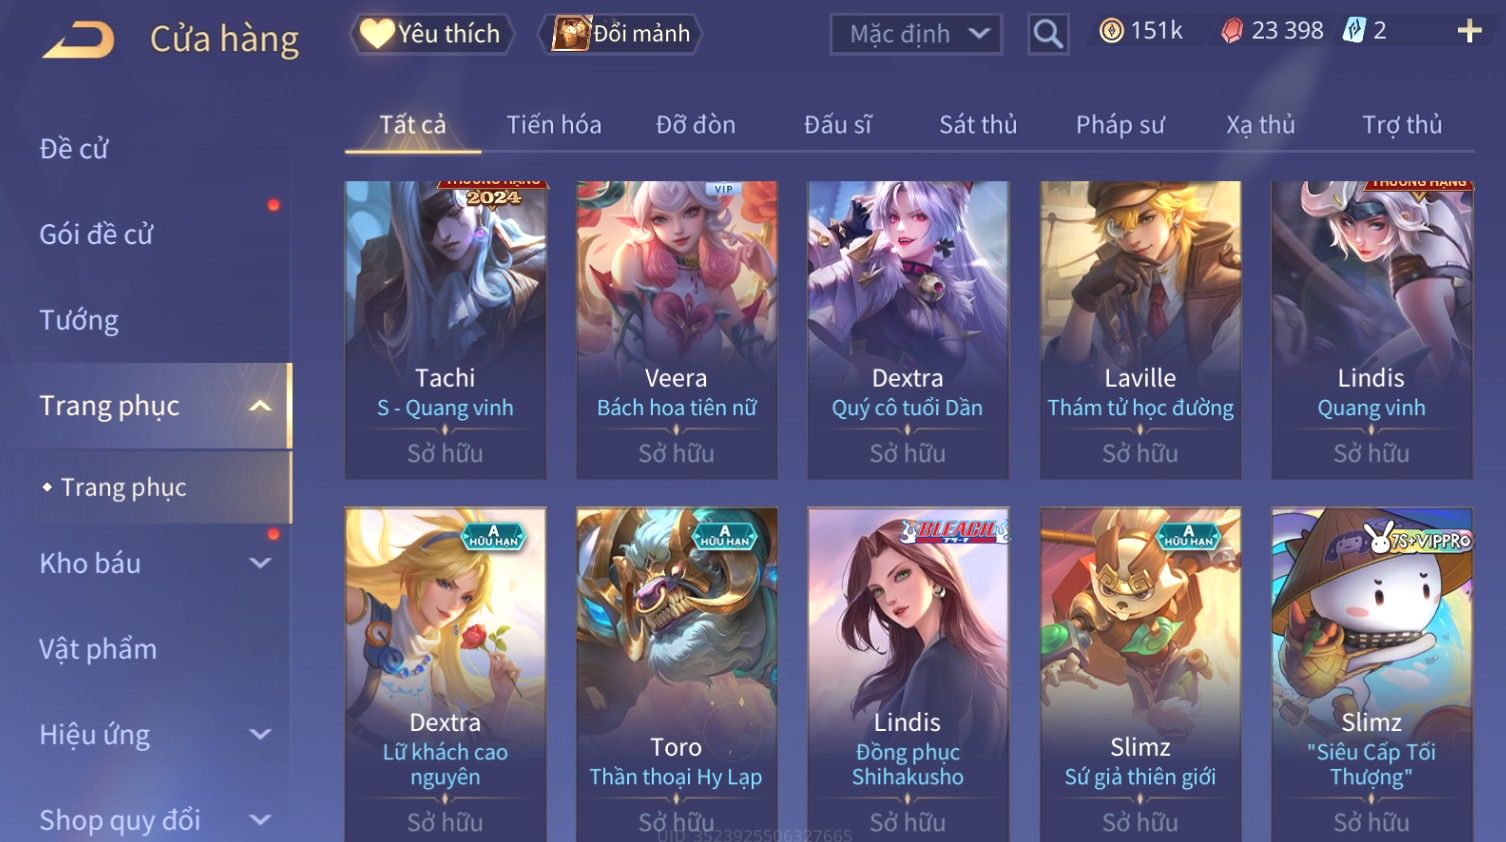The height and width of the screenshot is (842, 1506).
Task: Click the red gem 23 398 icon
Action: tap(1232, 31)
